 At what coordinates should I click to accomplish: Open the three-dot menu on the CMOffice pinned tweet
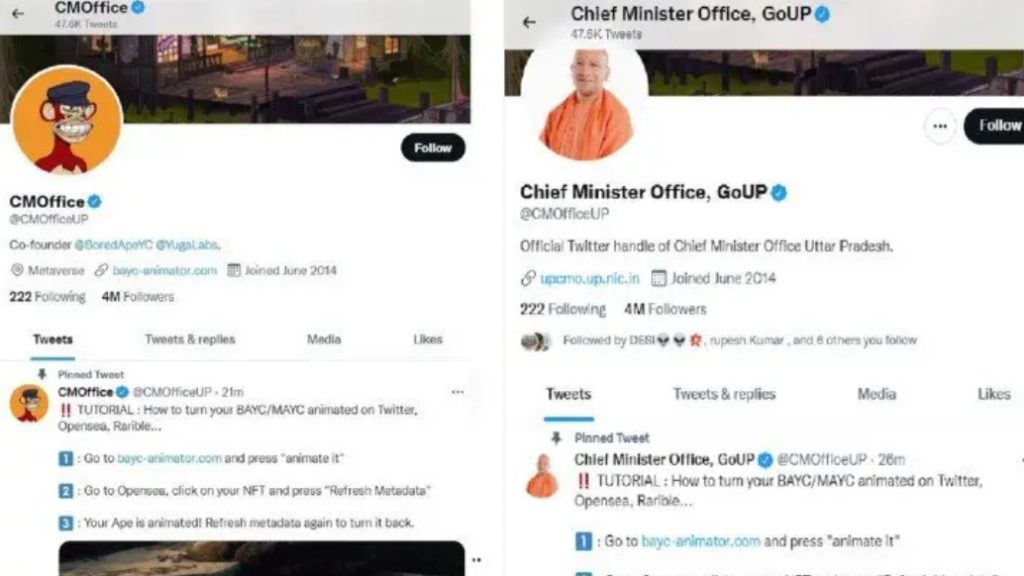458,392
